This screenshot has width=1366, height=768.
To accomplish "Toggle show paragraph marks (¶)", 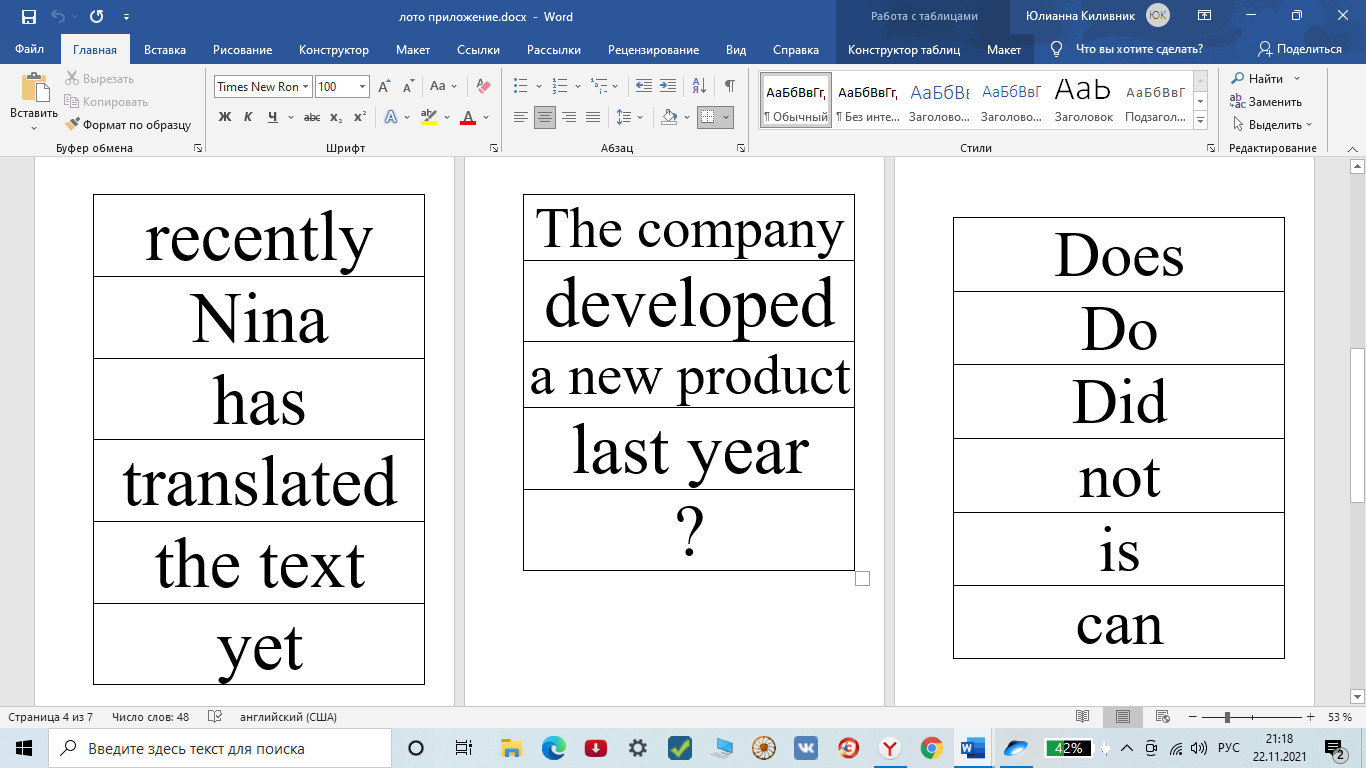I will 730,87.
